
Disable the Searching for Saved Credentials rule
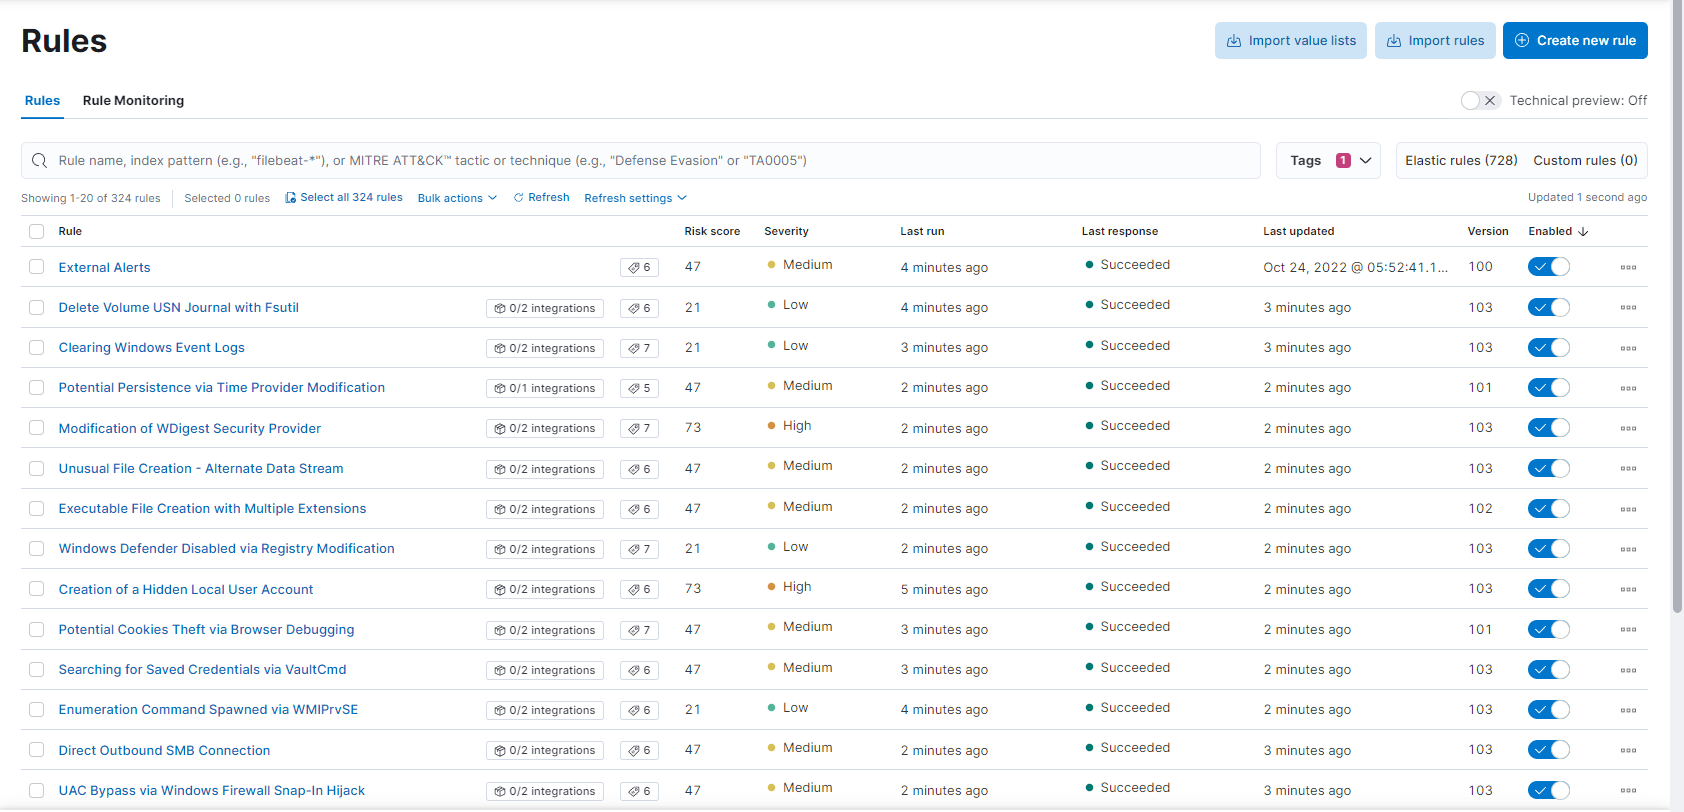(x=1549, y=669)
